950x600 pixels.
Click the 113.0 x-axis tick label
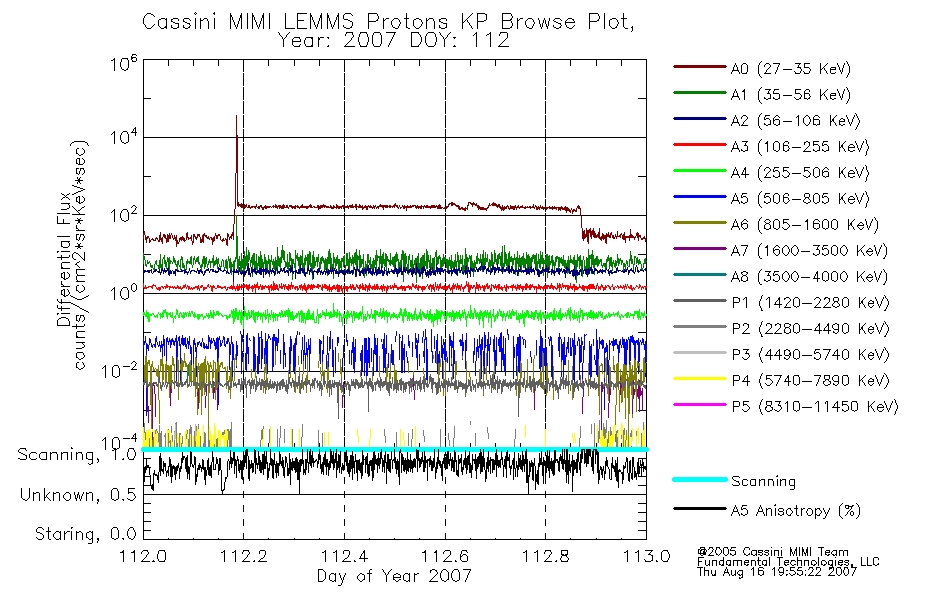coord(646,556)
